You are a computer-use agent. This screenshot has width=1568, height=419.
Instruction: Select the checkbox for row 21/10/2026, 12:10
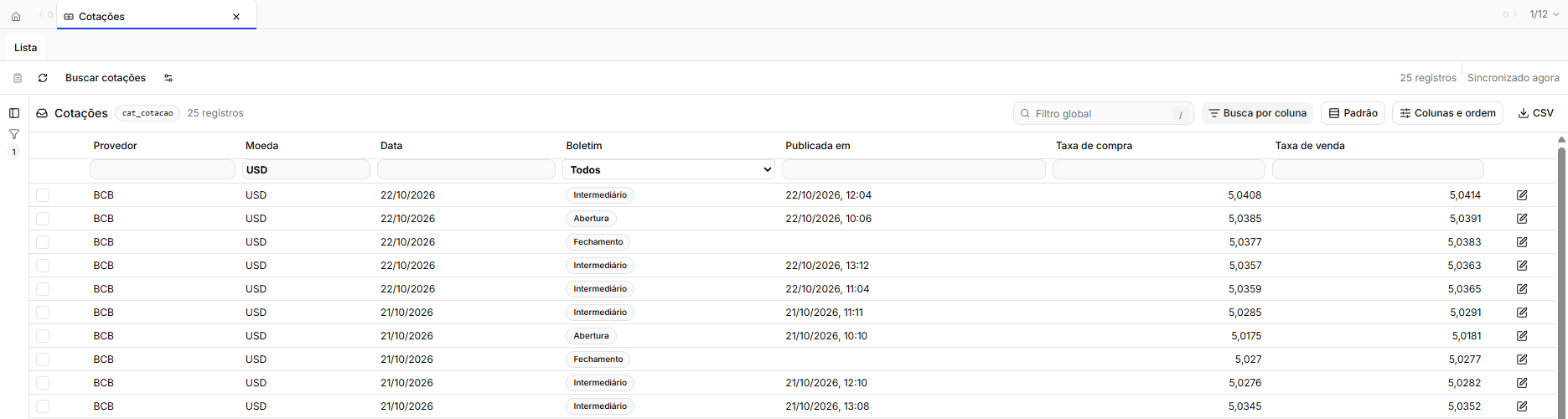pyautogui.click(x=43, y=383)
